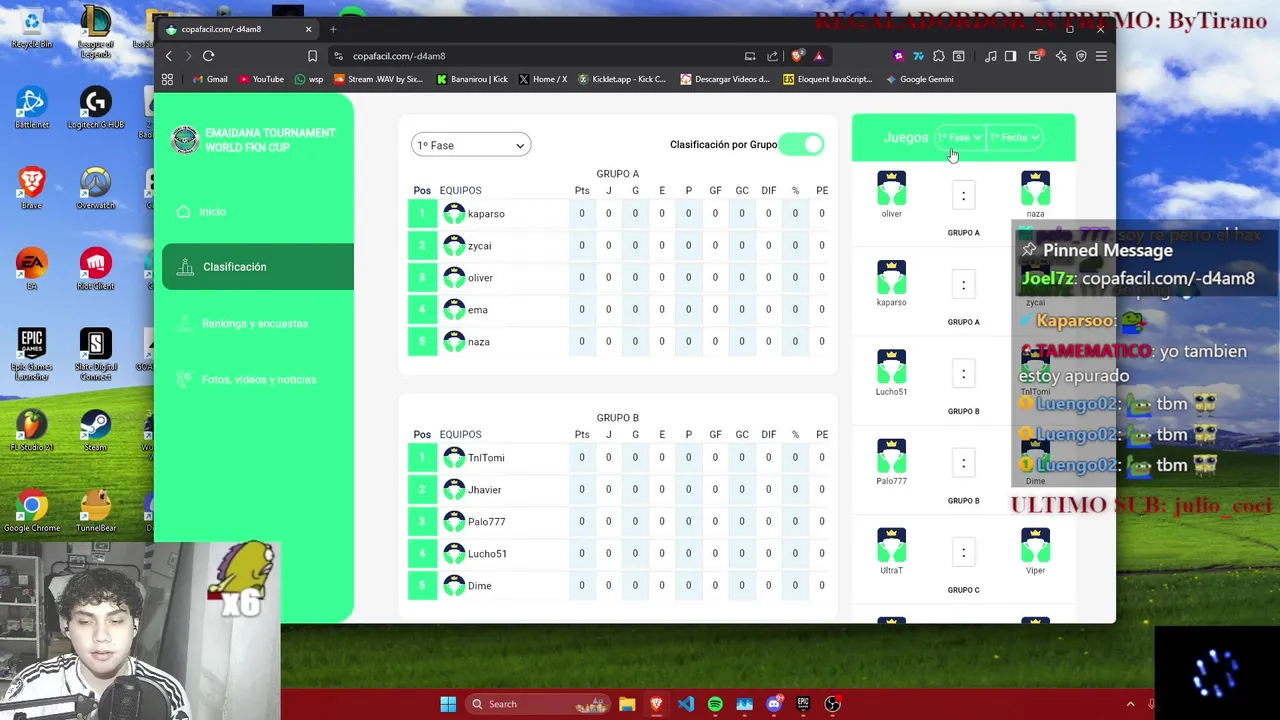Open Overwatch desktop shortcut
This screenshot has height=720, width=1280.
[x=95, y=188]
